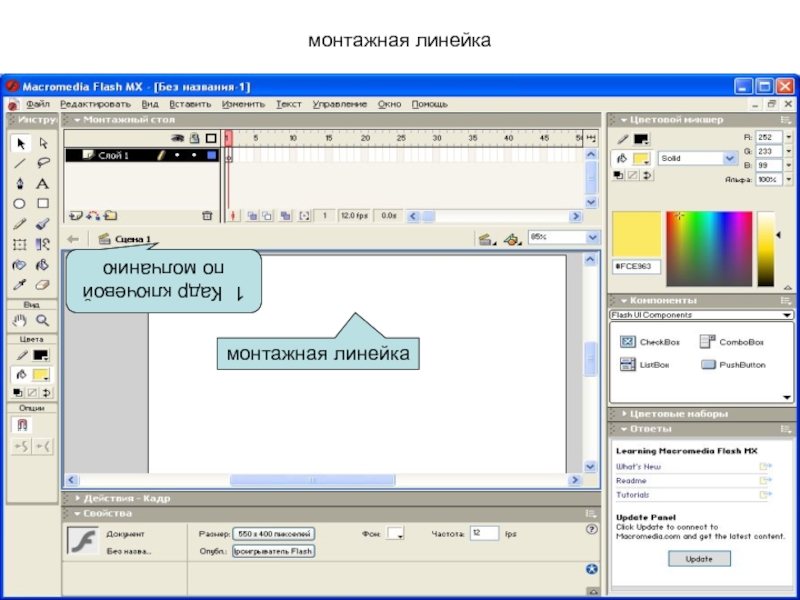This screenshot has height=600, width=800.
Task: Choose the Oval drawing tool
Action: tap(19, 204)
